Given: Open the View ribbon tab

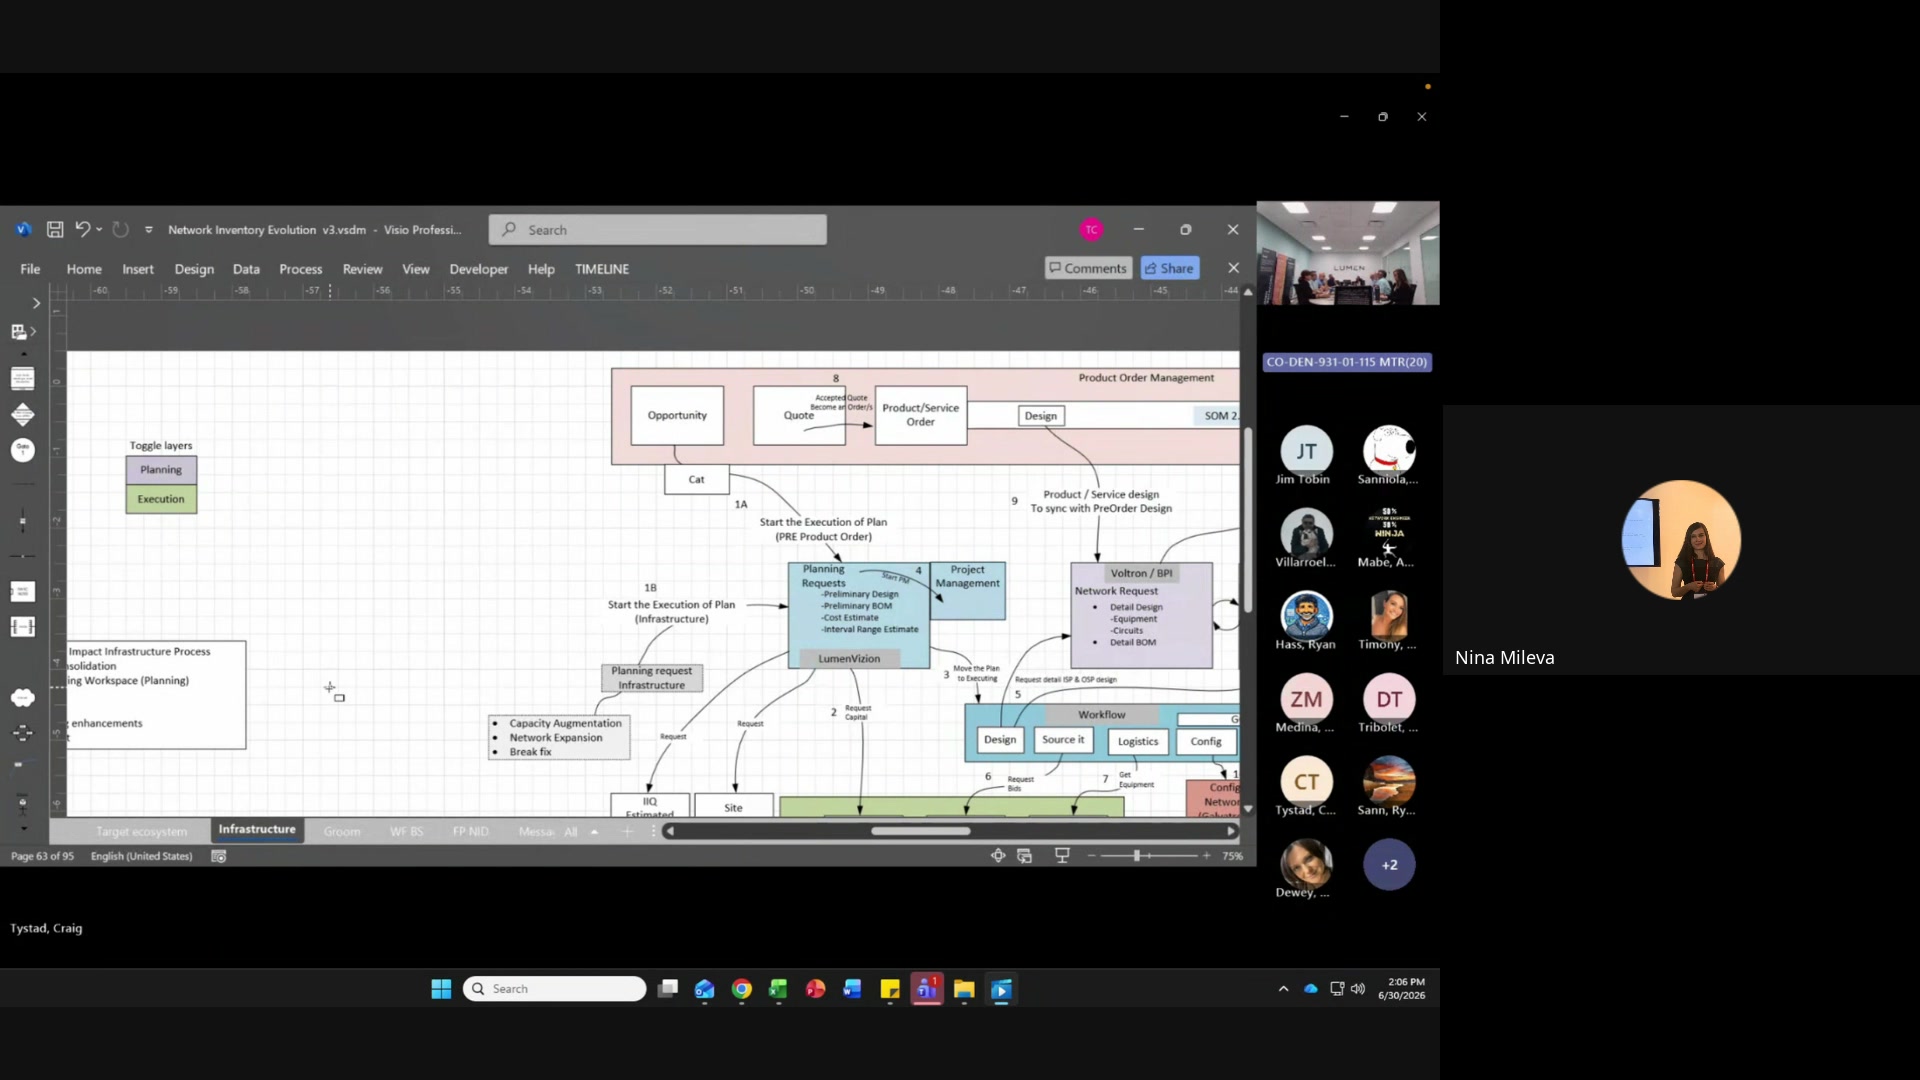Looking at the screenshot, I should [416, 269].
